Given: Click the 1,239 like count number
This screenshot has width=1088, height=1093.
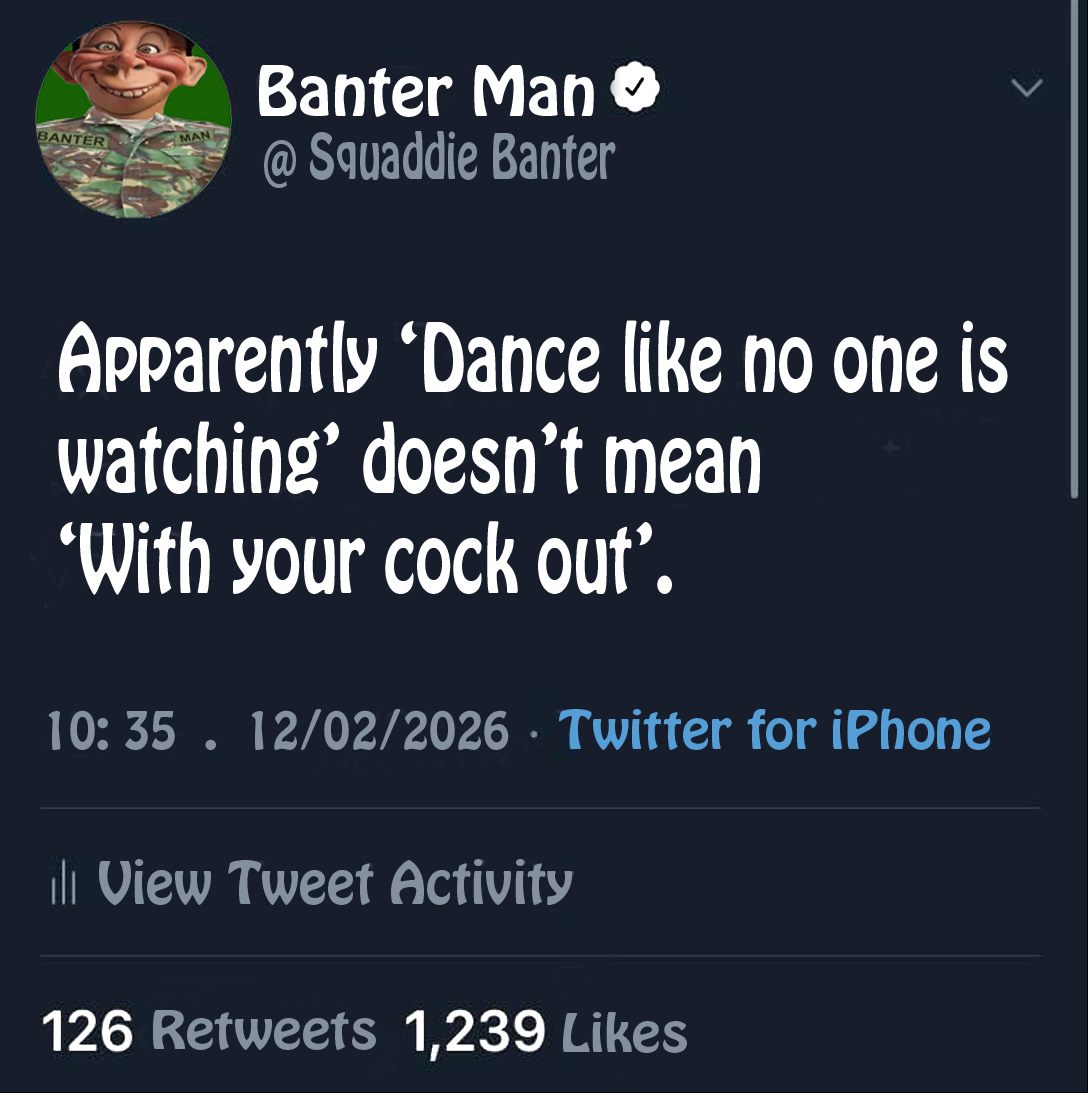Looking at the screenshot, I should point(474,1031).
